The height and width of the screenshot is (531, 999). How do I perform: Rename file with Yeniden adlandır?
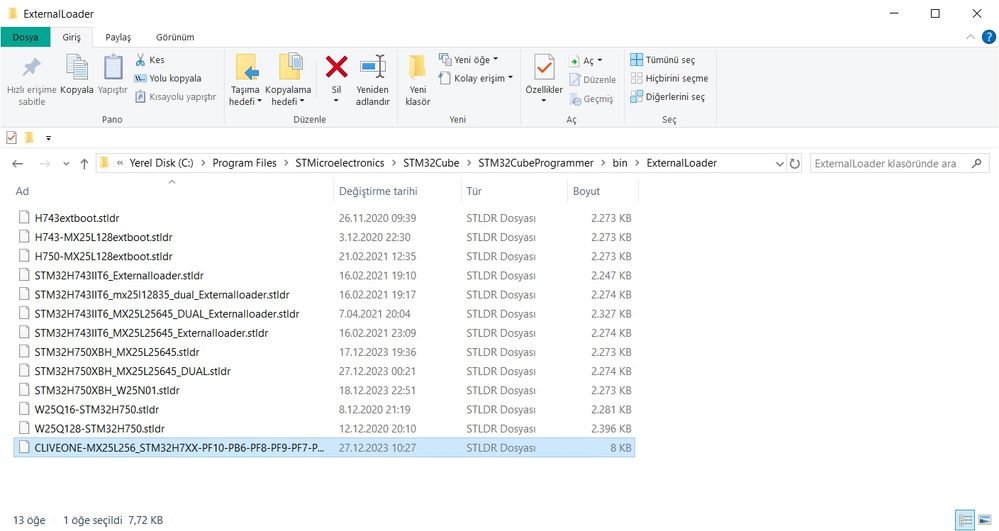tap(373, 81)
